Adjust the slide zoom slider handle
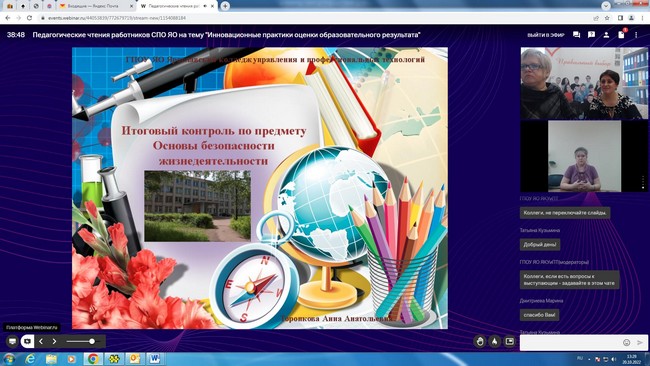The height and width of the screenshot is (366, 650). 92,342
